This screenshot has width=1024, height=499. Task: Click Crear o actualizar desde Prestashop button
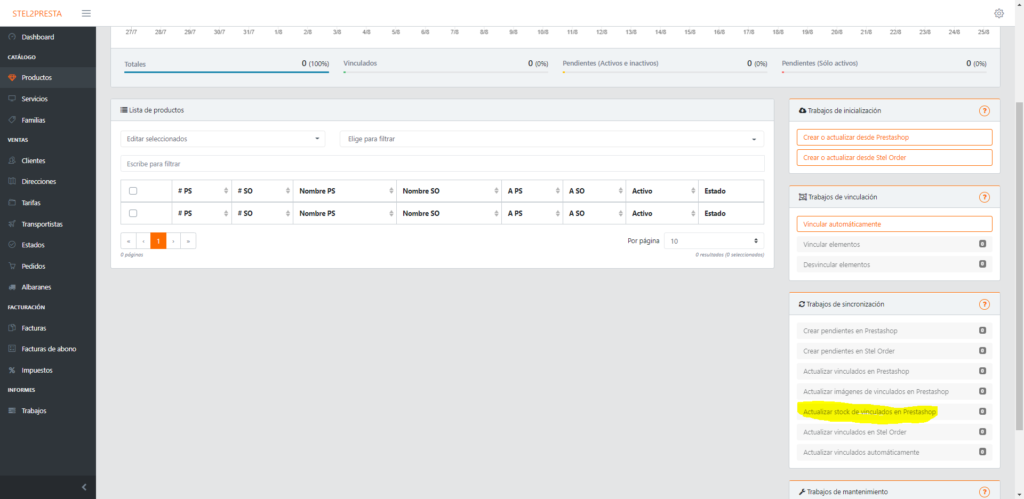pos(894,137)
